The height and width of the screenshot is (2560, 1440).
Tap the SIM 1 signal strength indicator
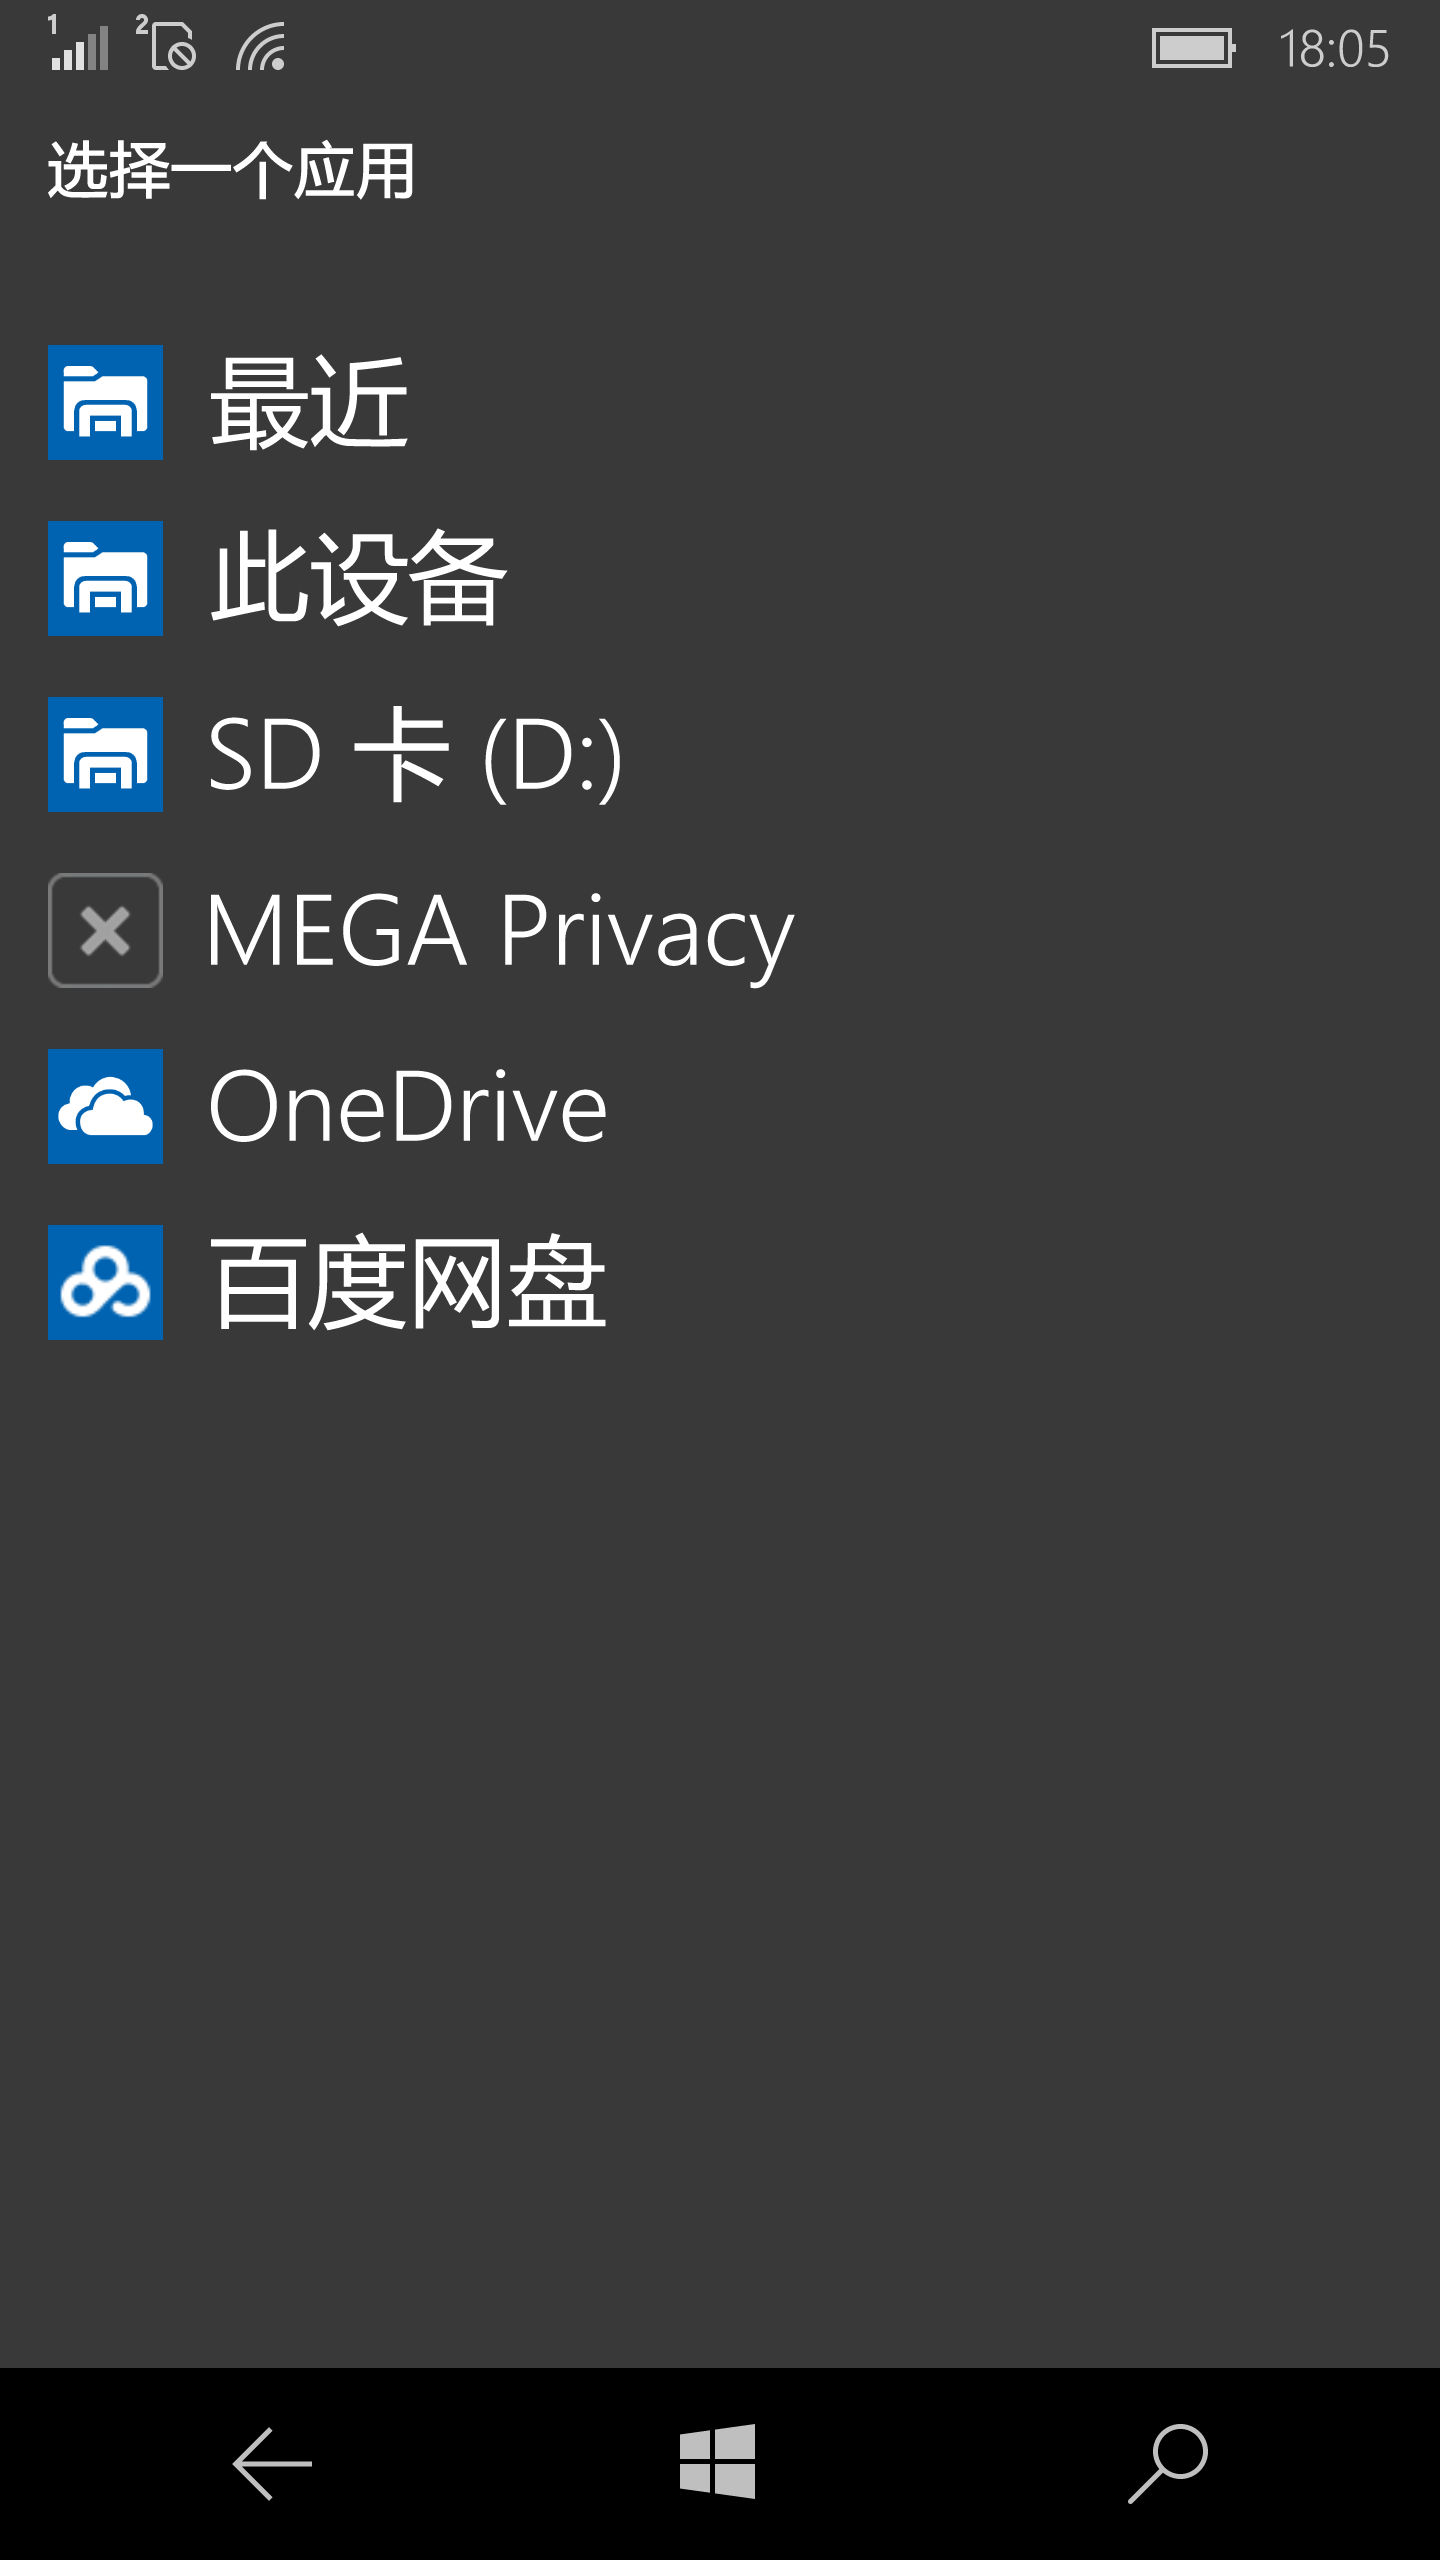click(79, 45)
